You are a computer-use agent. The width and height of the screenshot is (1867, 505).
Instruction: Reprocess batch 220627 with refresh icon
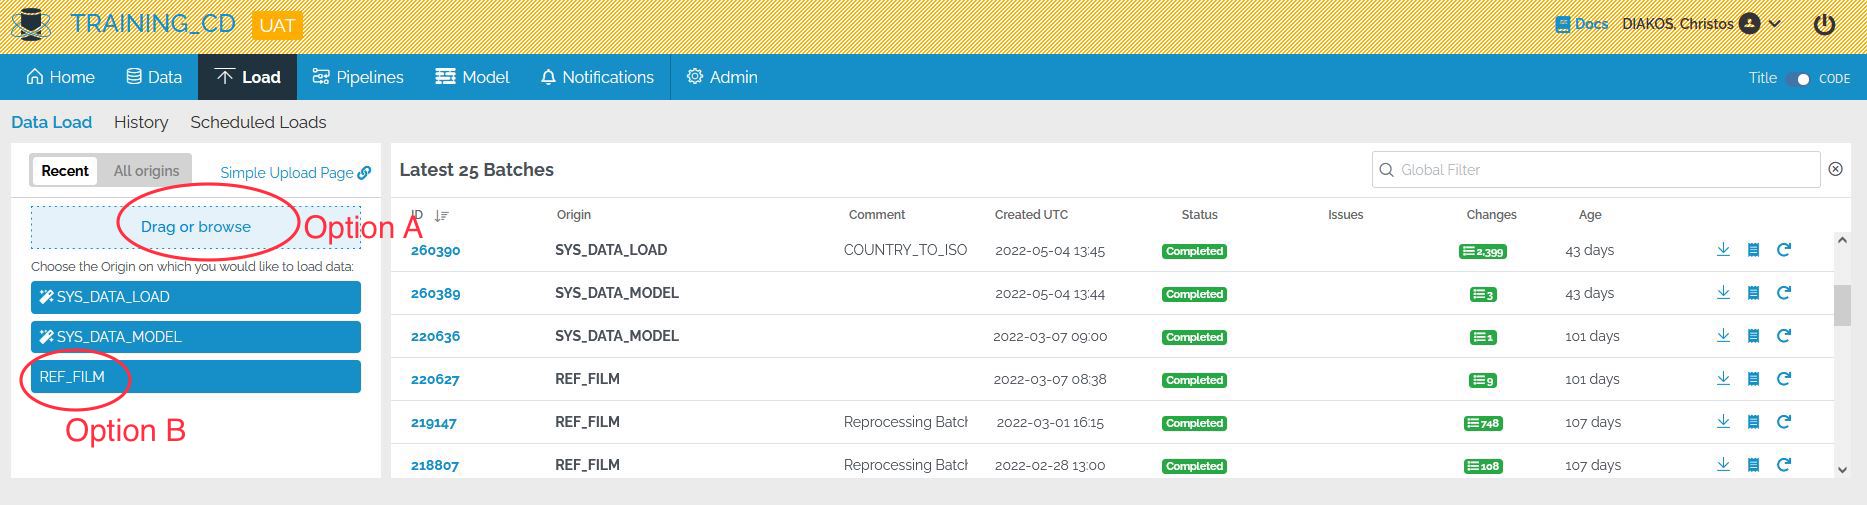click(1783, 379)
